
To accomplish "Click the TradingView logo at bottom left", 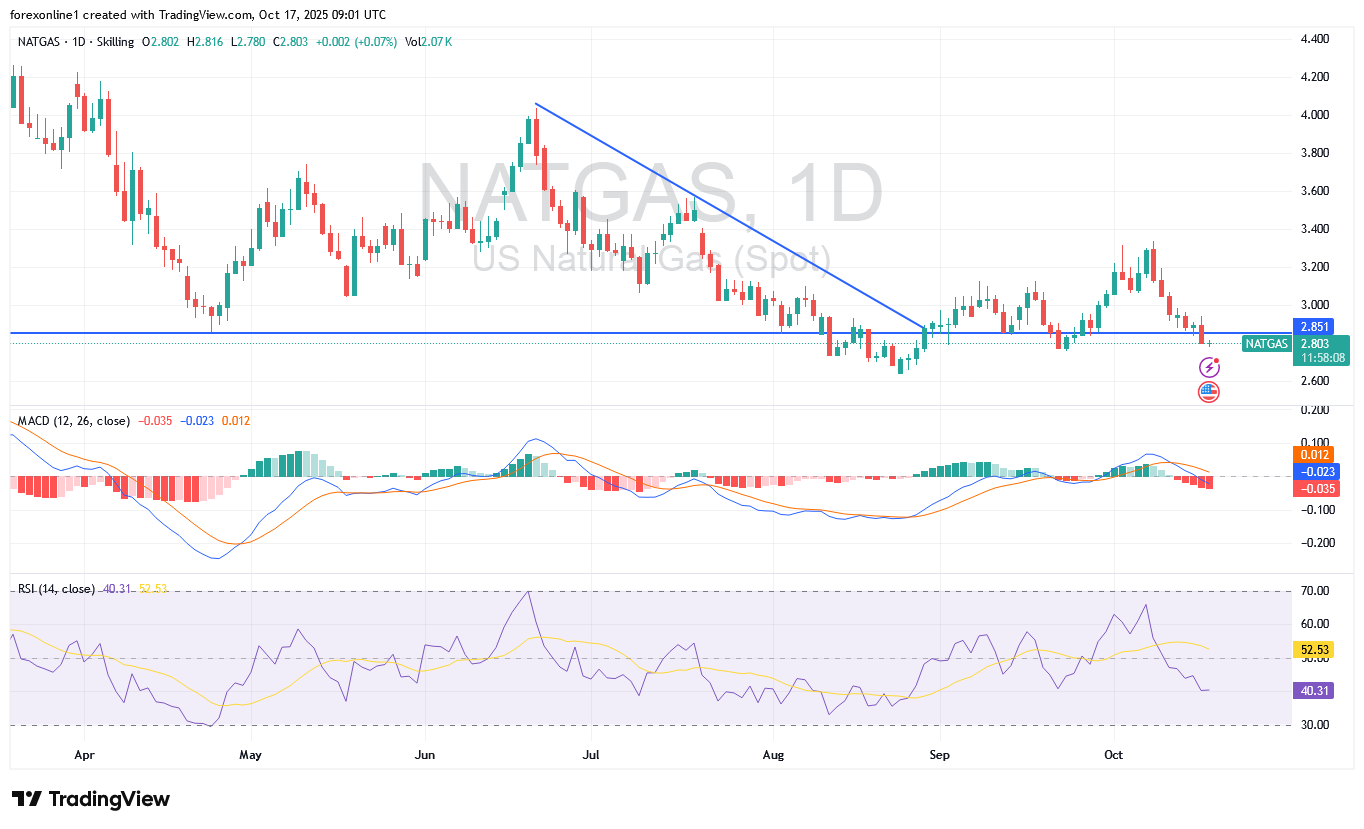I will coord(91,799).
